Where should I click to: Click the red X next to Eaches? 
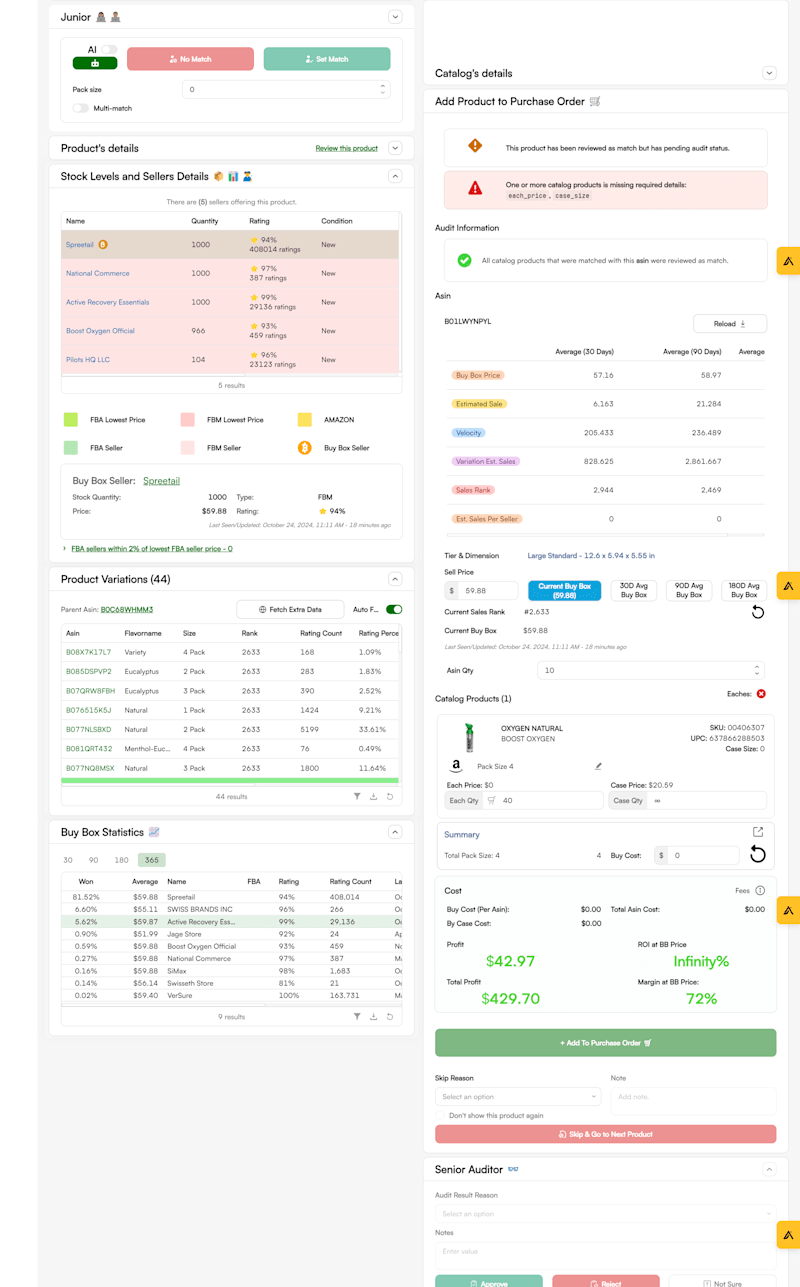(761, 693)
